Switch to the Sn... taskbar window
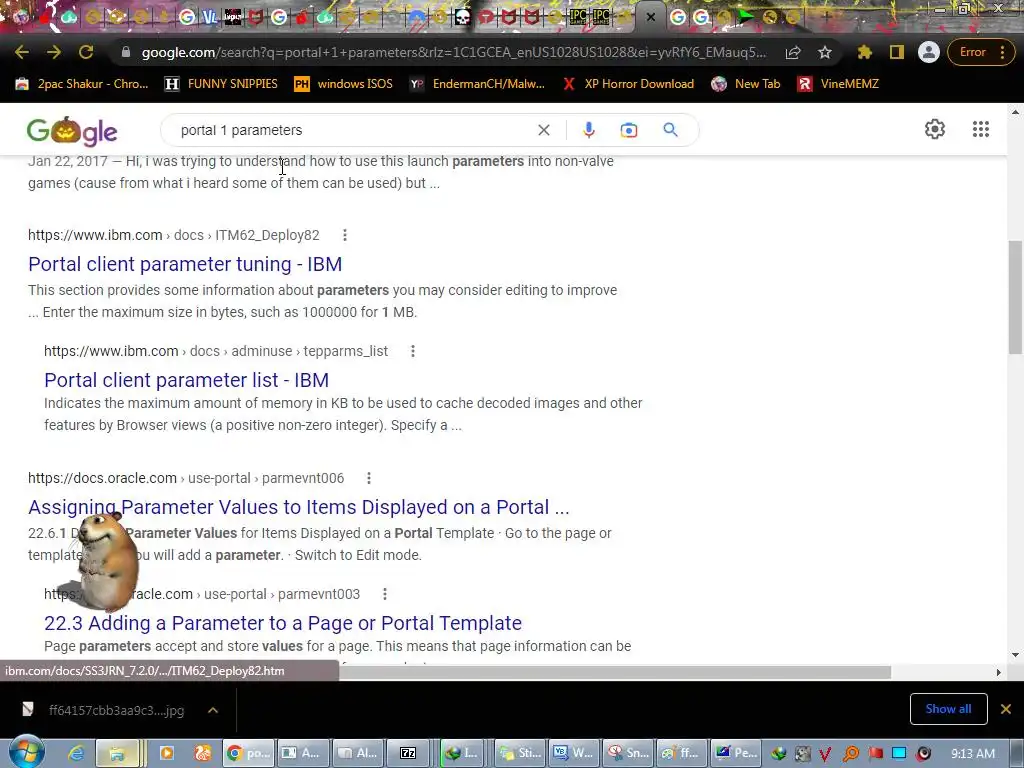1024x768 pixels. pyautogui.click(x=627, y=753)
